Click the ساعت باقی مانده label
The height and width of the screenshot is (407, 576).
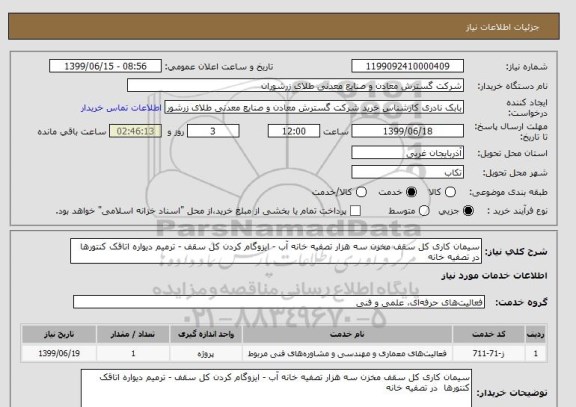(72, 132)
